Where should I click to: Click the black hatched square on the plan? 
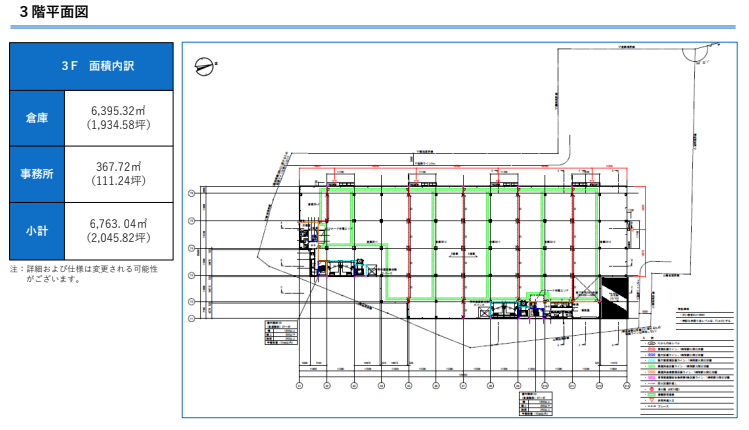click(x=611, y=288)
